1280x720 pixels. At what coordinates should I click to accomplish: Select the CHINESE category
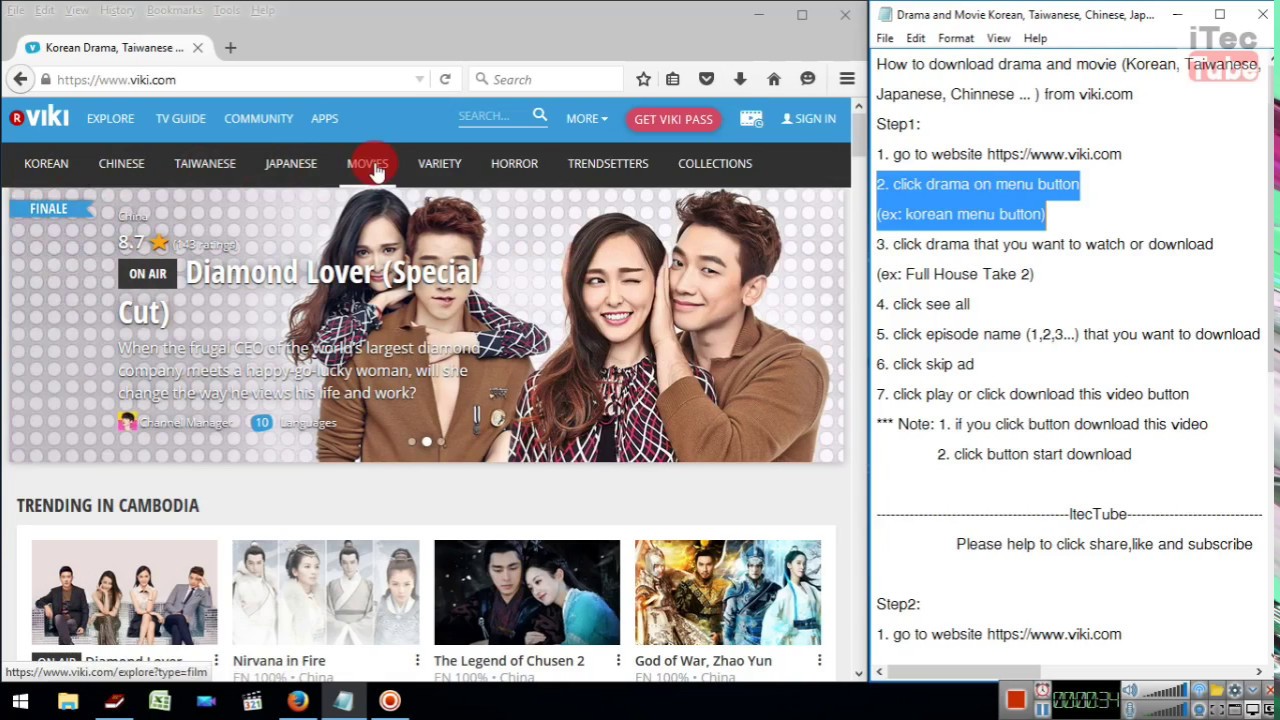121,163
